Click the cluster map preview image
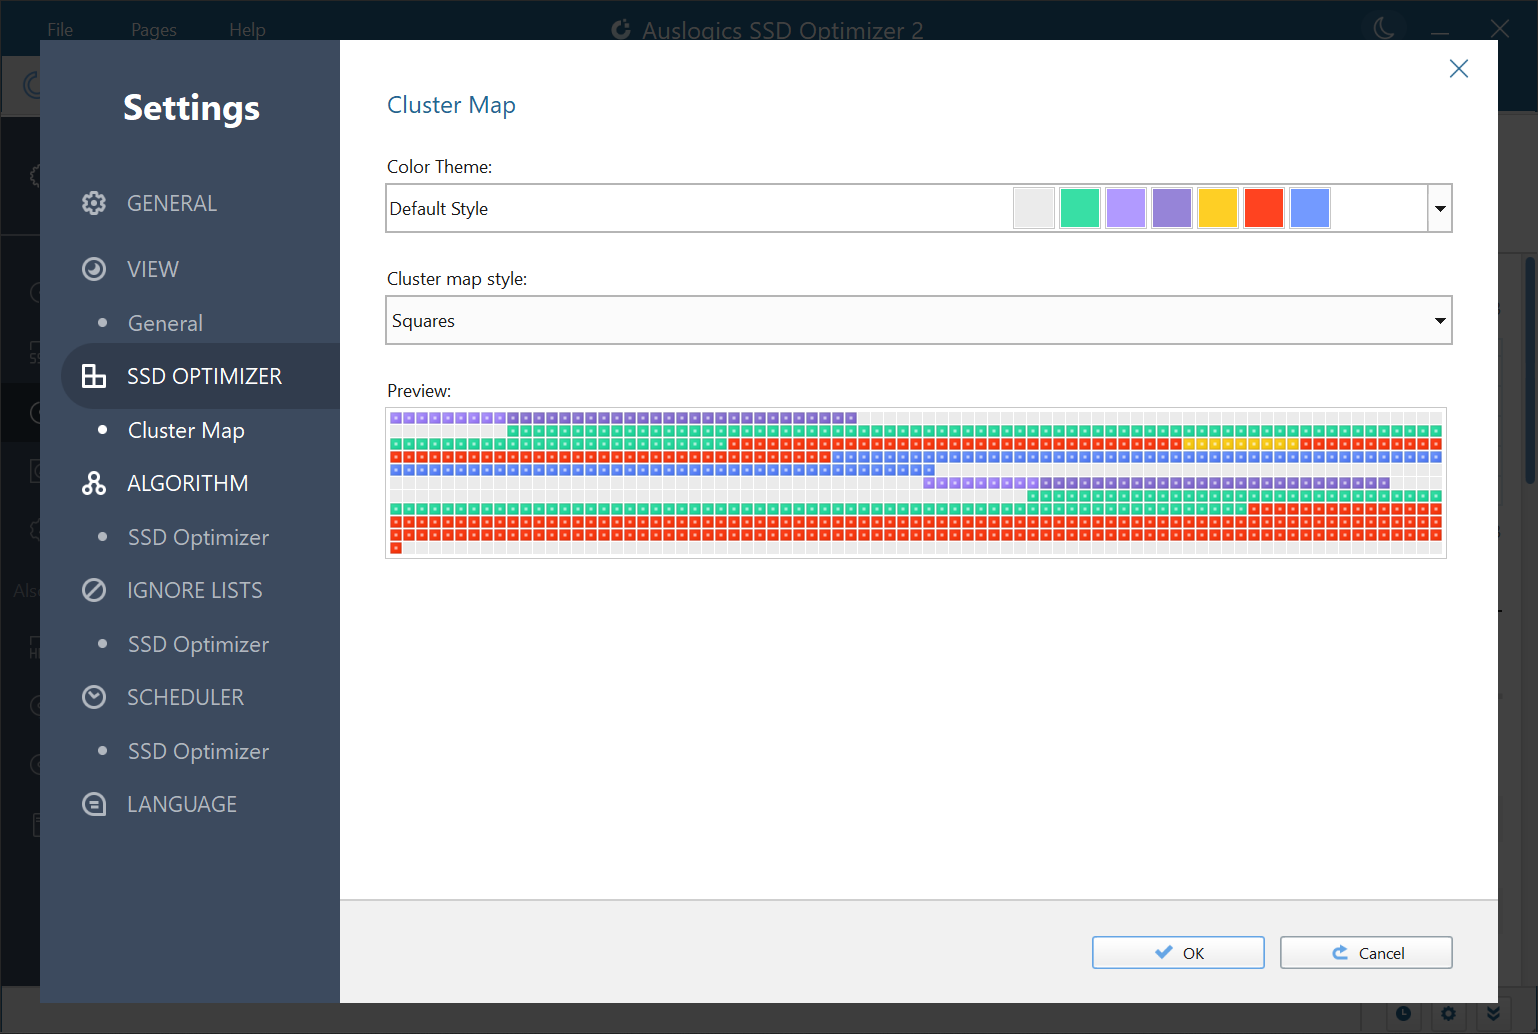The height and width of the screenshot is (1034, 1538). point(916,482)
